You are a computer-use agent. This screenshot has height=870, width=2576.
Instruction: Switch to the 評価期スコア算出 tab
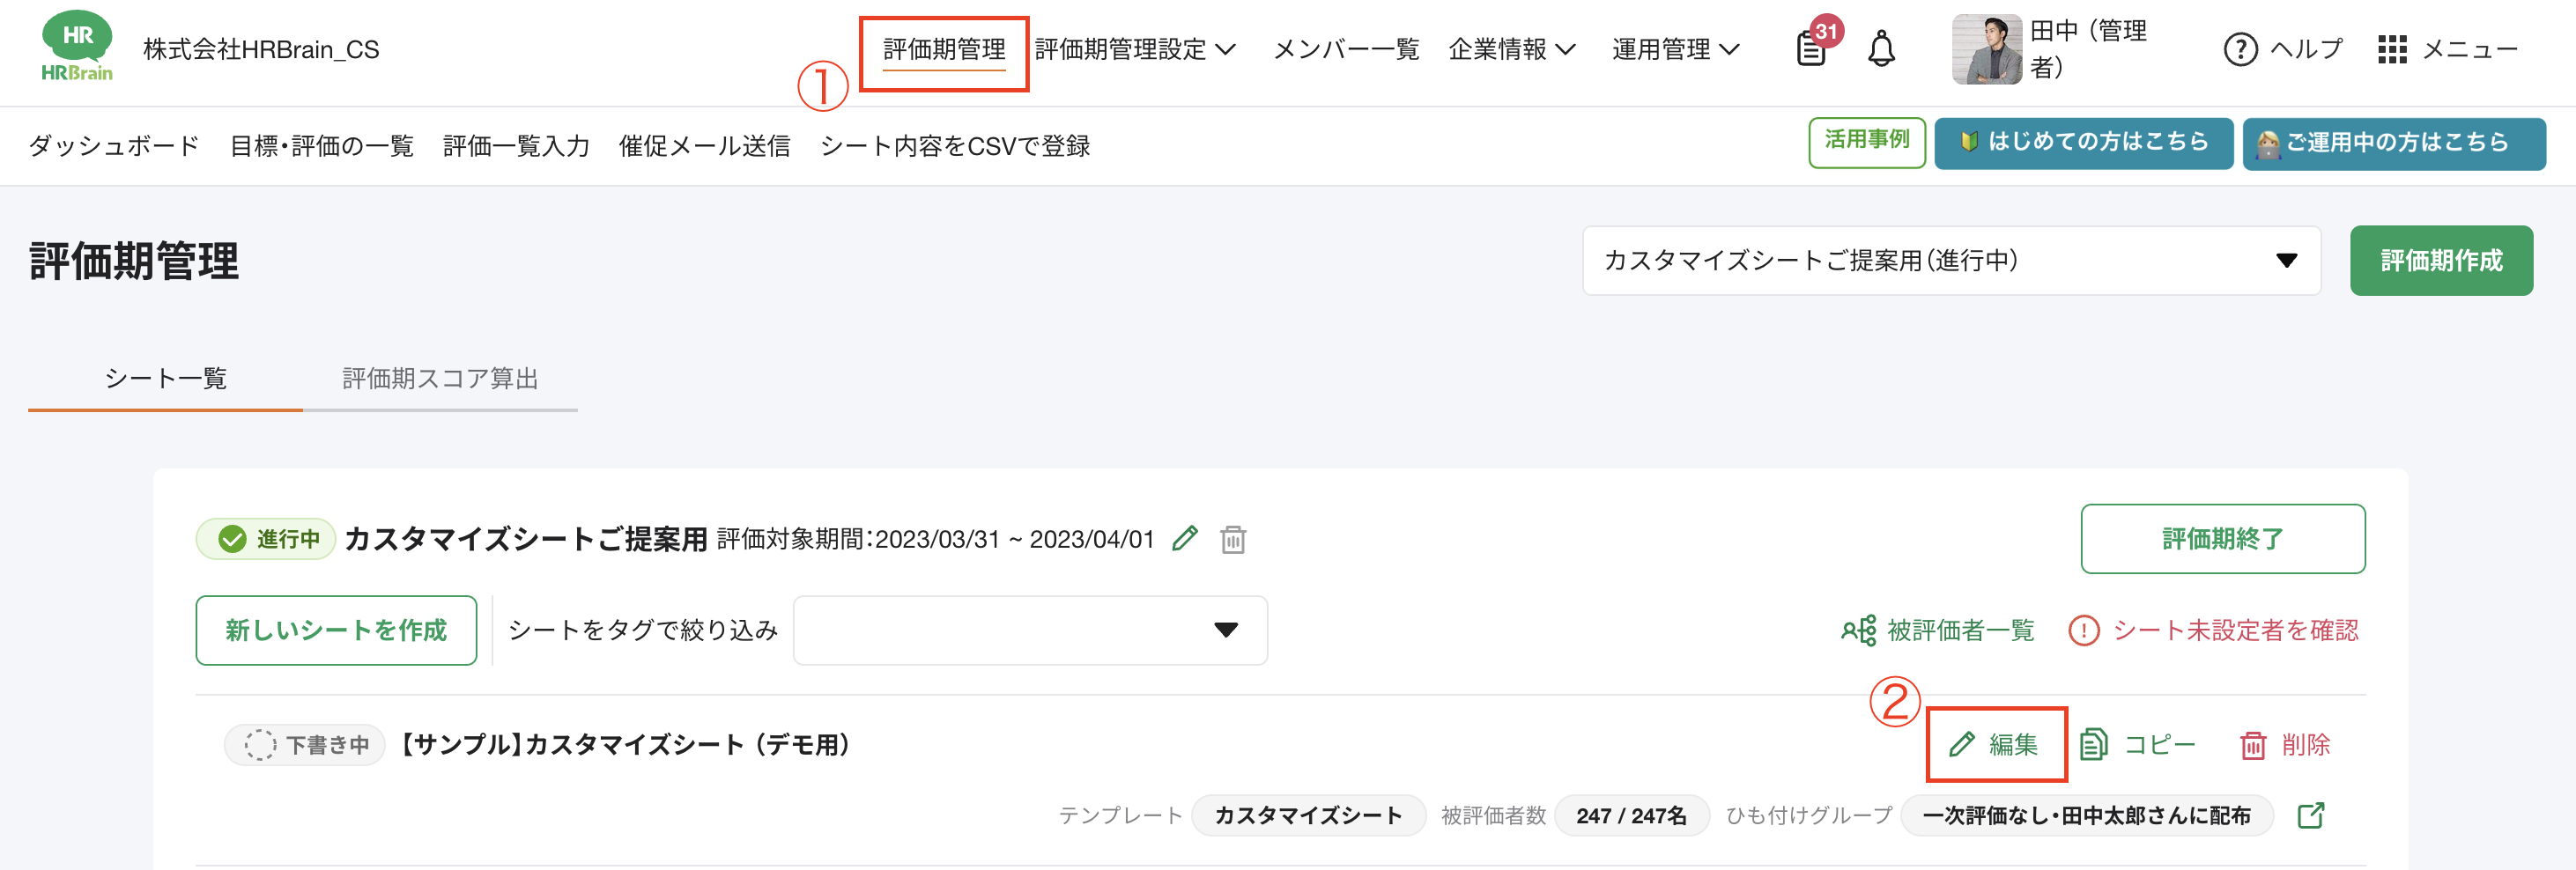[x=440, y=379]
